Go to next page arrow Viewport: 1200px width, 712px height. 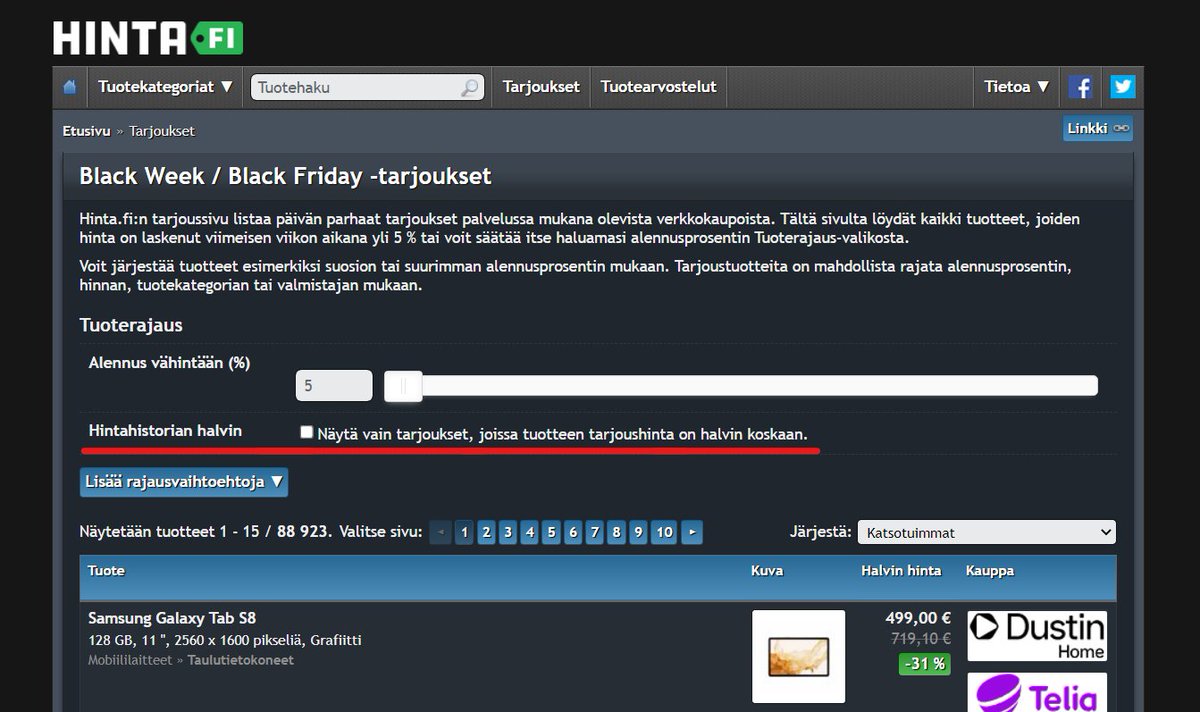[692, 532]
